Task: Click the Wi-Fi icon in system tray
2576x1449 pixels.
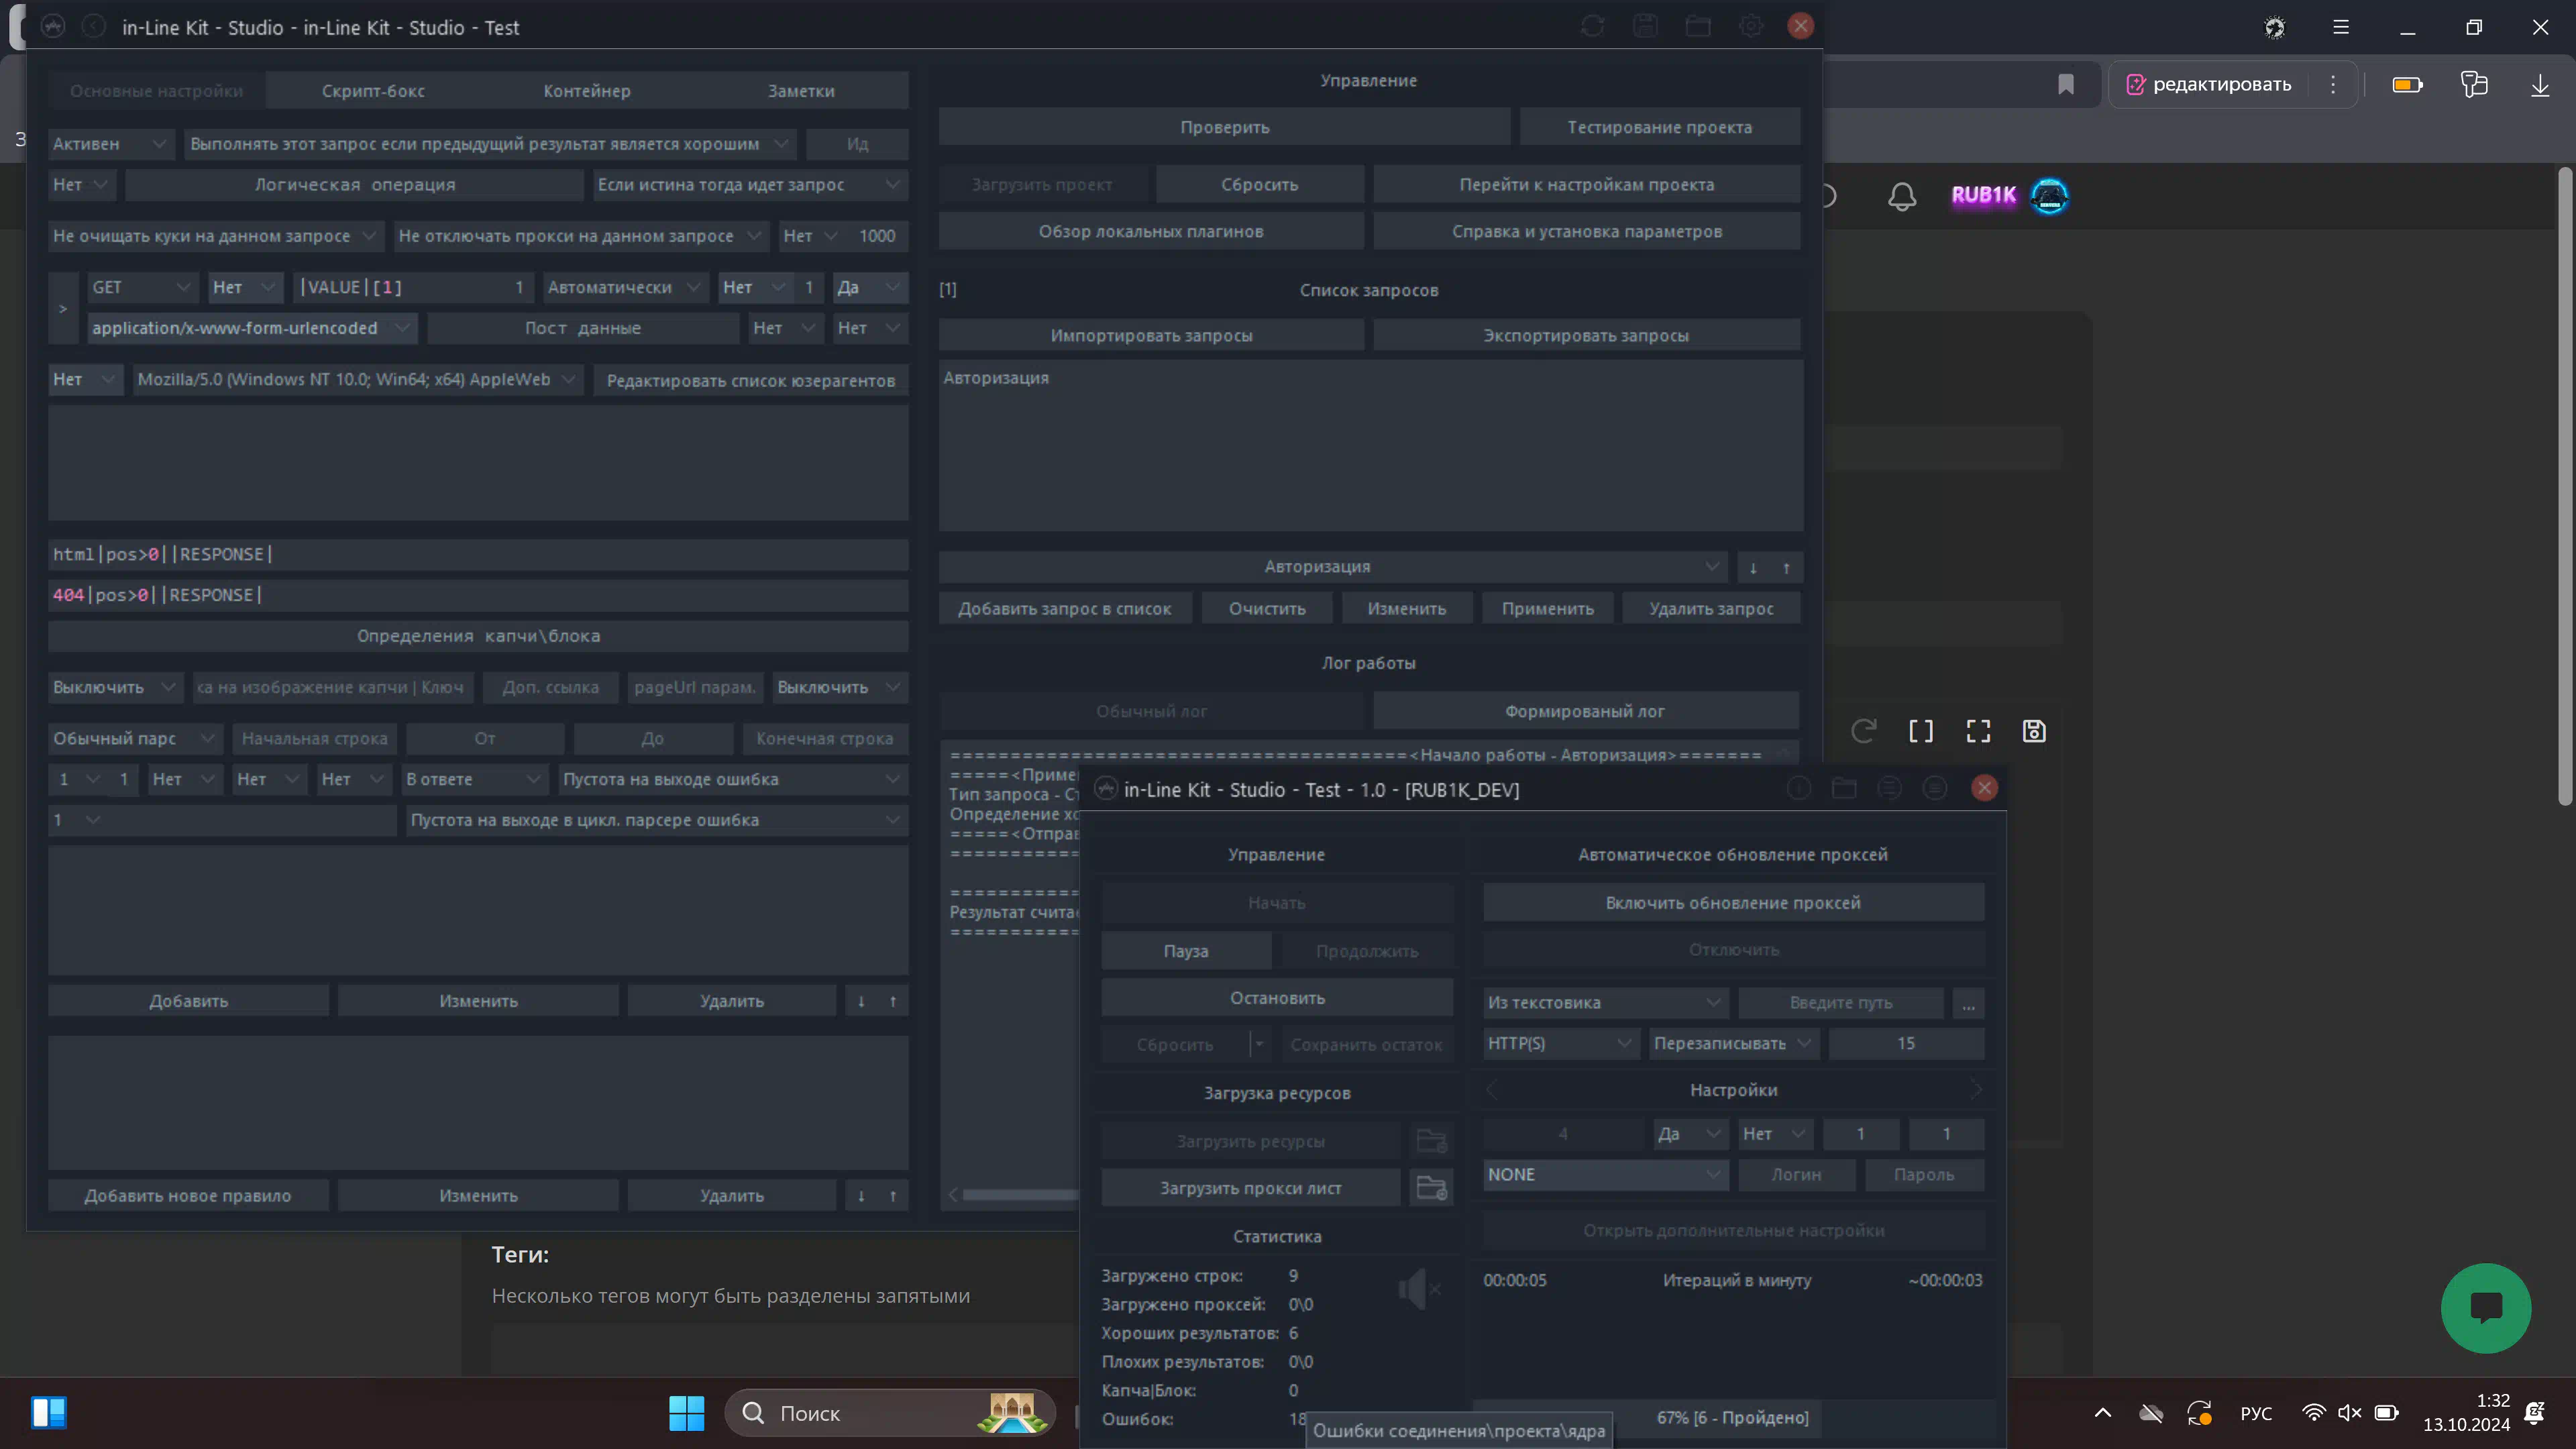Action: point(2314,1413)
